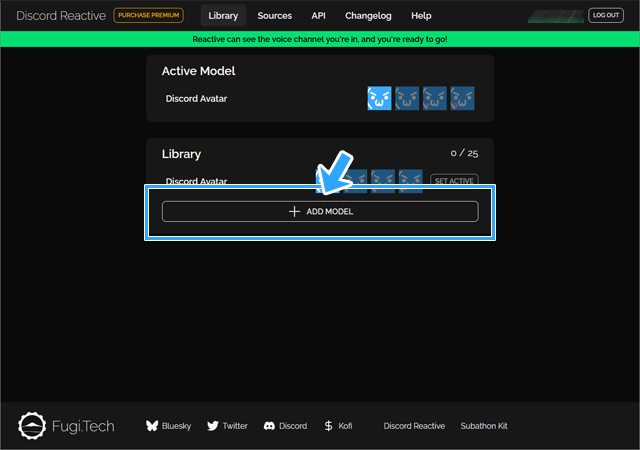The width and height of the screenshot is (640, 450).
Task: Click the last avatar thumbnail in Library row
Action: pos(411,178)
